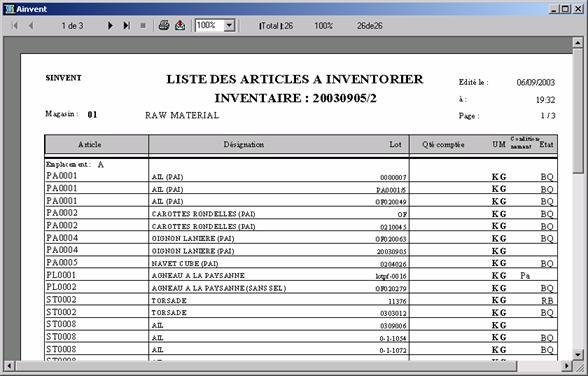The width and height of the screenshot is (588, 376).
Task: Open the zoom level dropdown
Action: [x=229, y=25]
